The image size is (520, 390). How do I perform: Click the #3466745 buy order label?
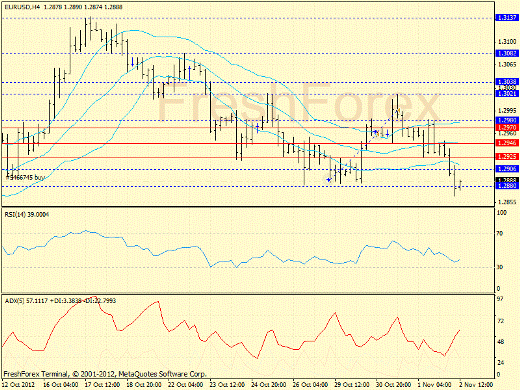click(25, 178)
